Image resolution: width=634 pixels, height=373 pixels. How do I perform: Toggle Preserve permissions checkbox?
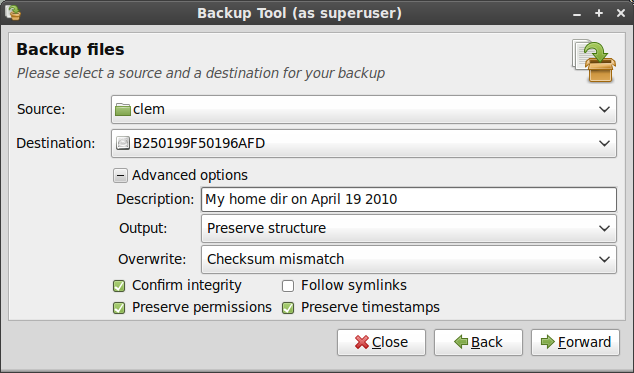119,308
